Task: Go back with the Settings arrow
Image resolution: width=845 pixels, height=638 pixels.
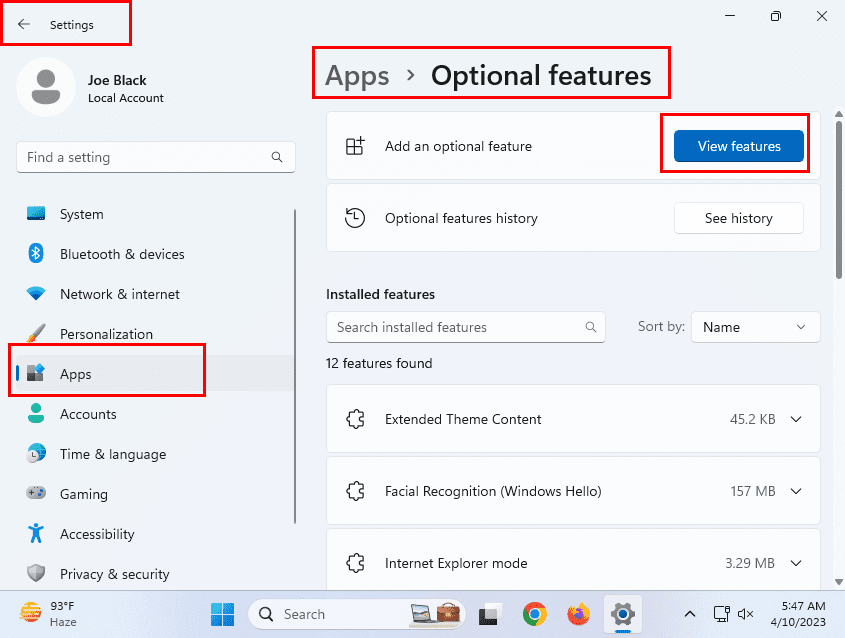Action: [24, 24]
